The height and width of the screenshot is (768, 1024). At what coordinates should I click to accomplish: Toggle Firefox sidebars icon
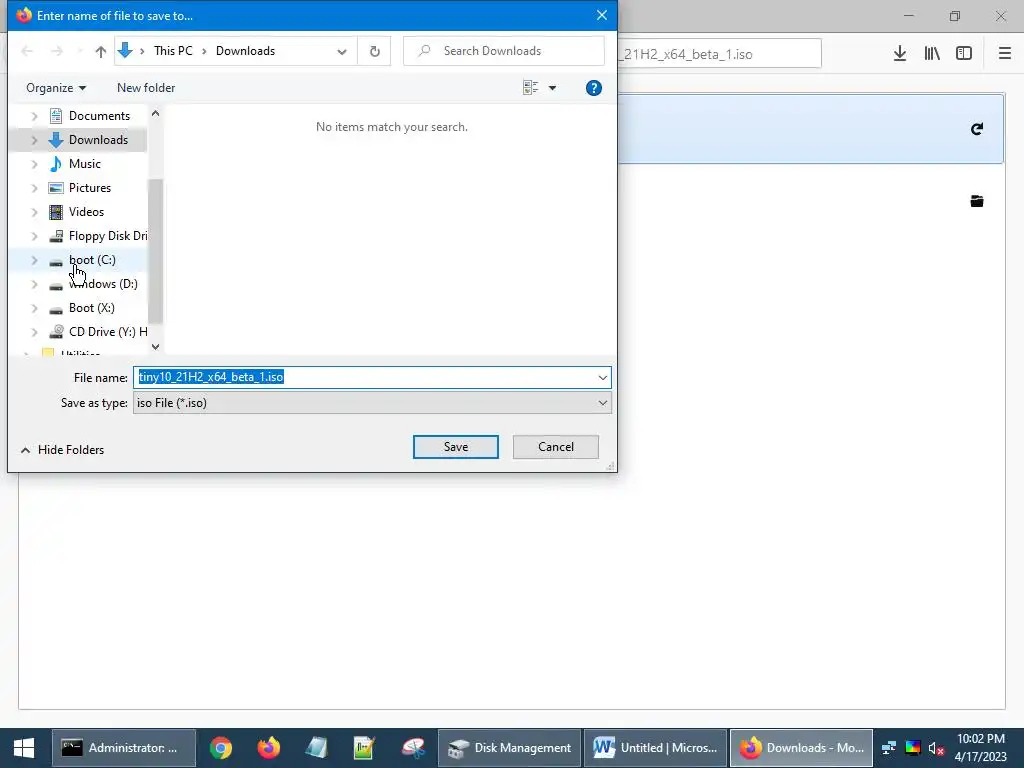coord(964,54)
